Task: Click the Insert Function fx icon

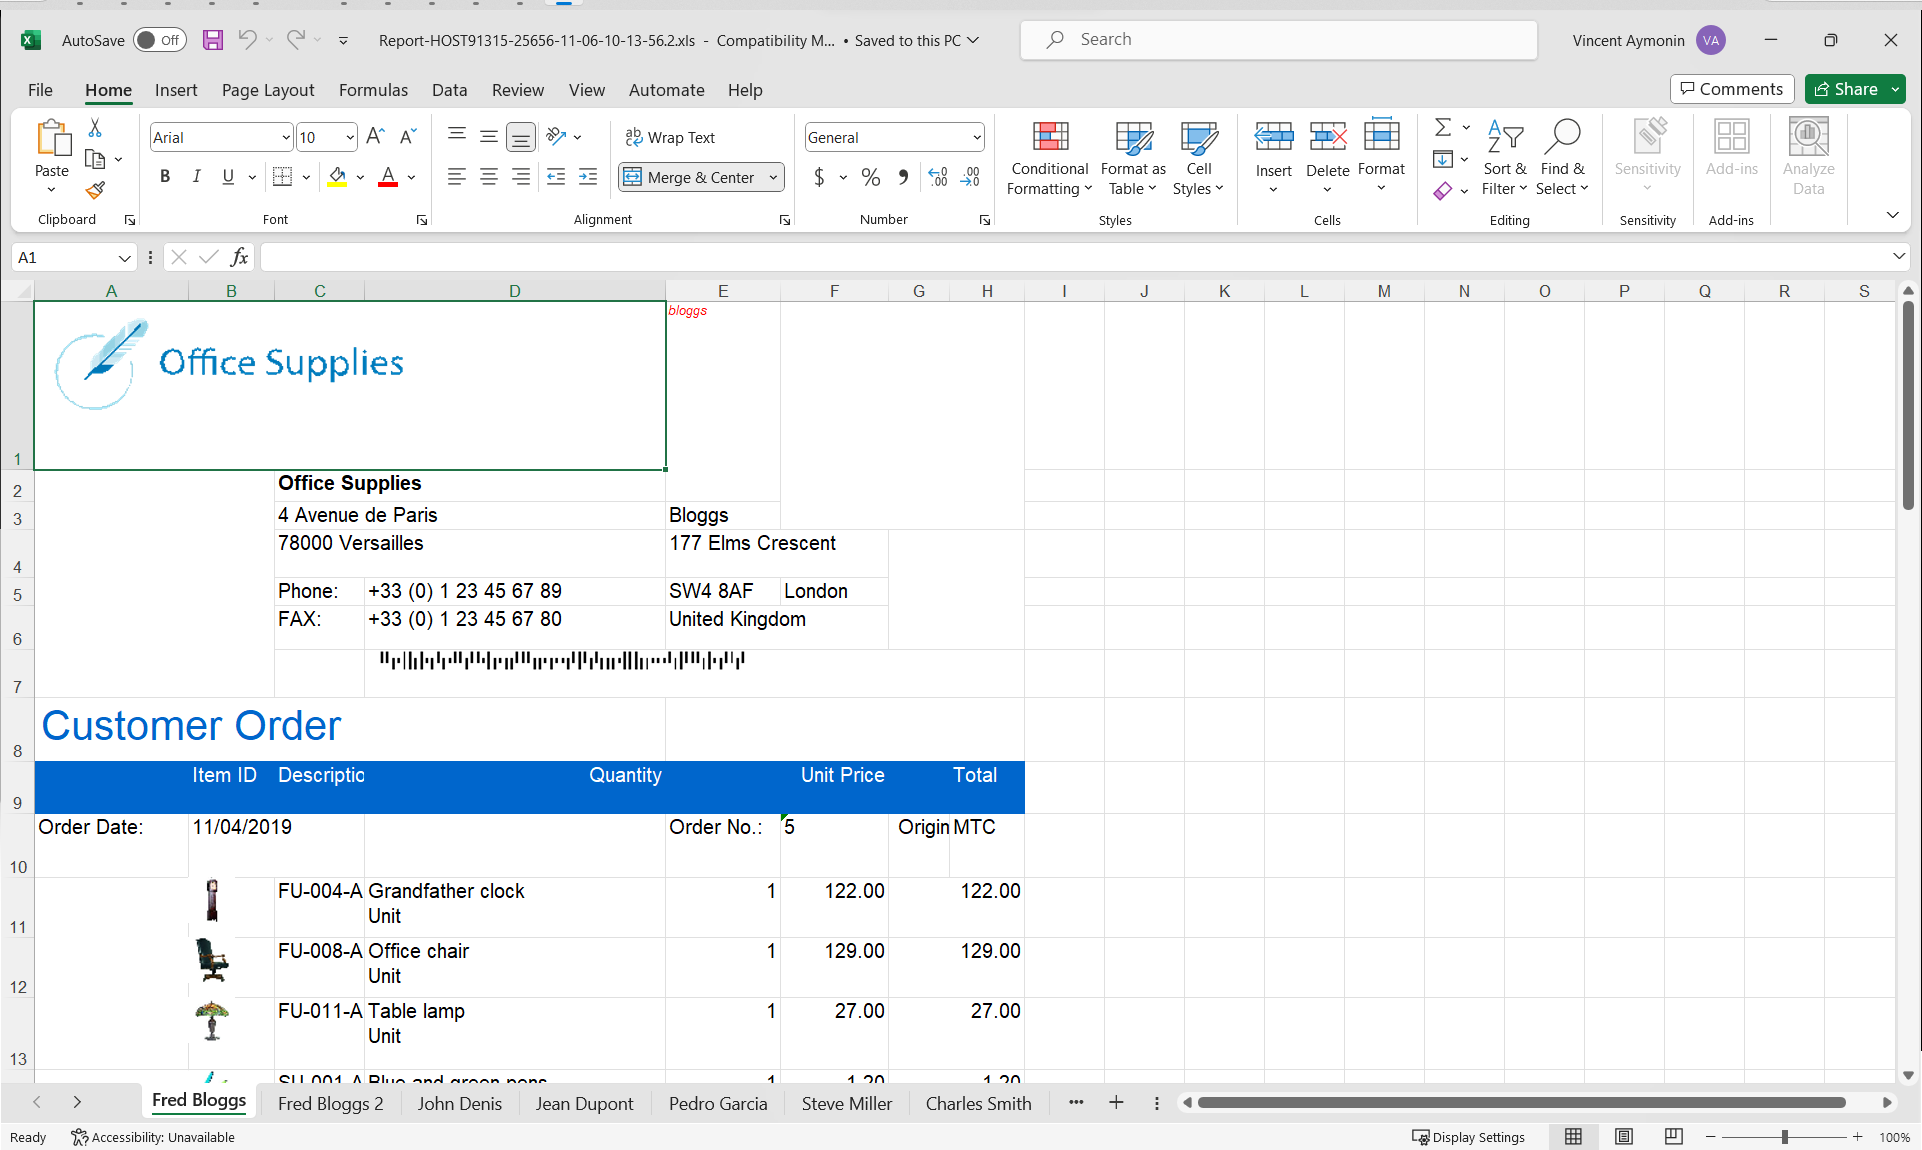Action: click(x=239, y=257)
